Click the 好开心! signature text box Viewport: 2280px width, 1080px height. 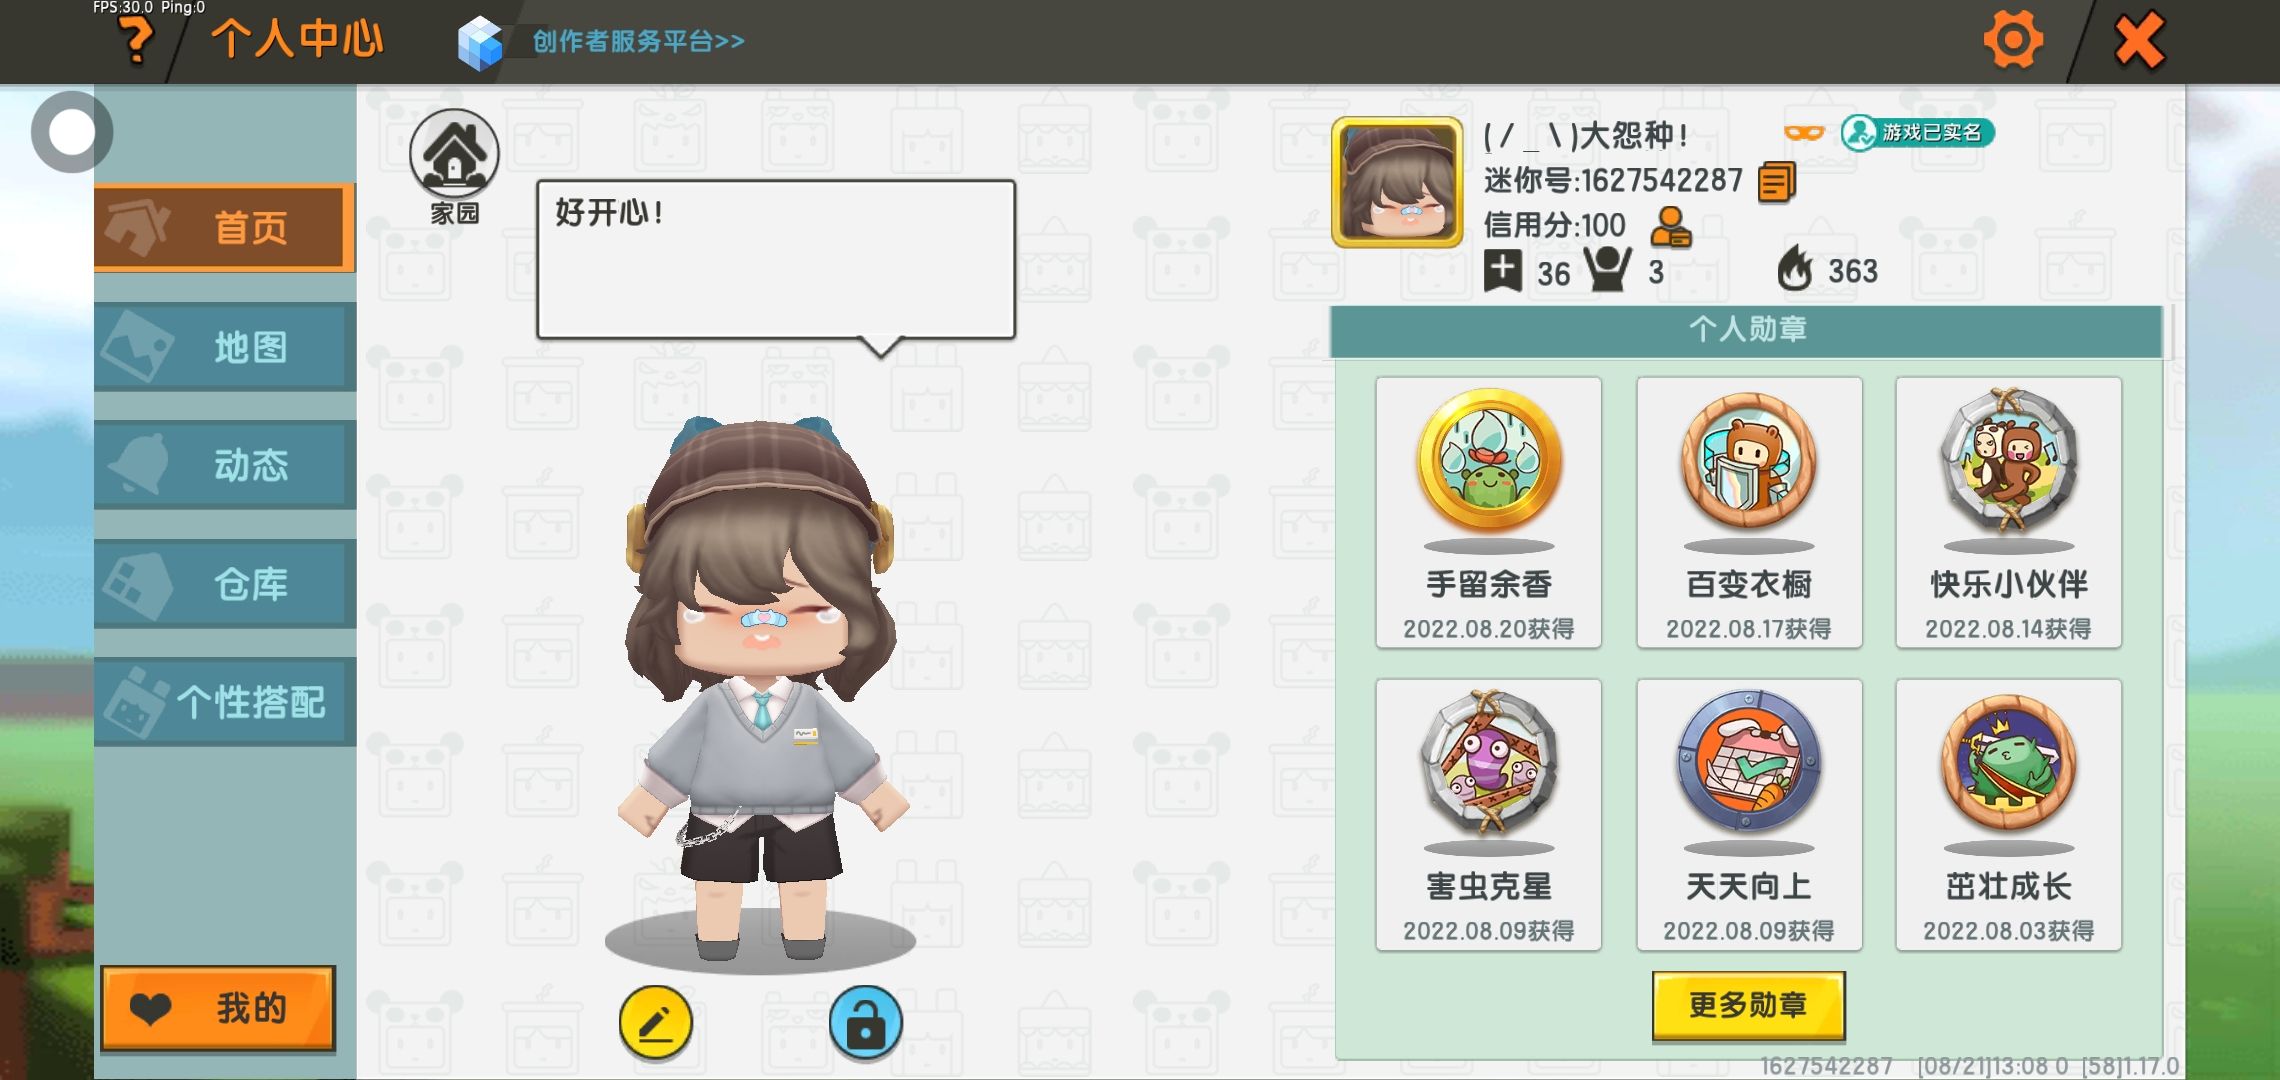point(776,260)
